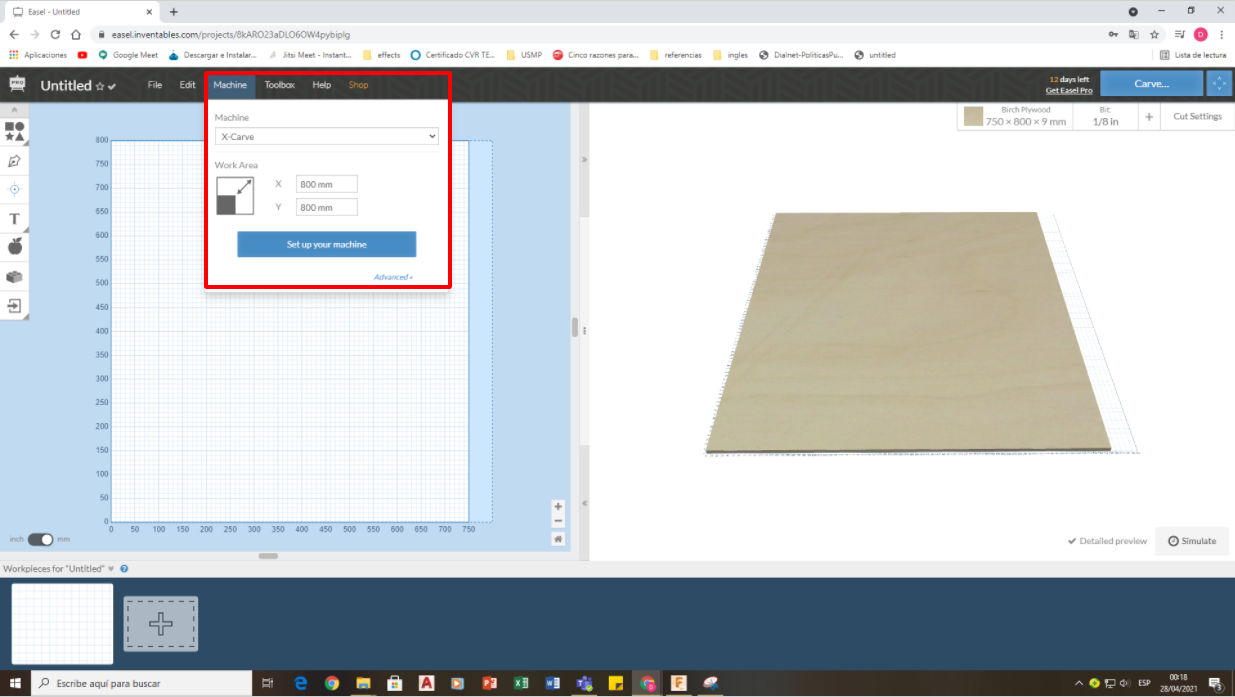
Task: Click the saved checkmark beside Untitled
Action: pos(112,87)
